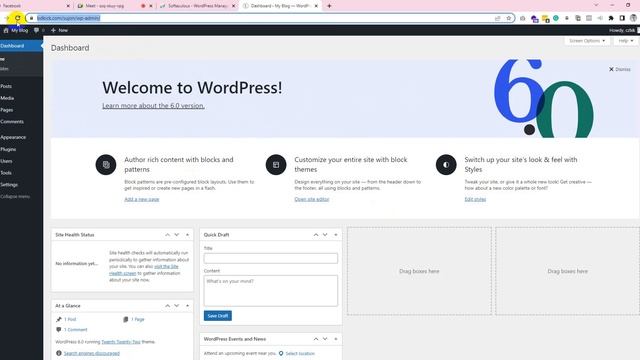Open the 1 Post link
This screenshot has width=640, height=360.
click(70, 319)
